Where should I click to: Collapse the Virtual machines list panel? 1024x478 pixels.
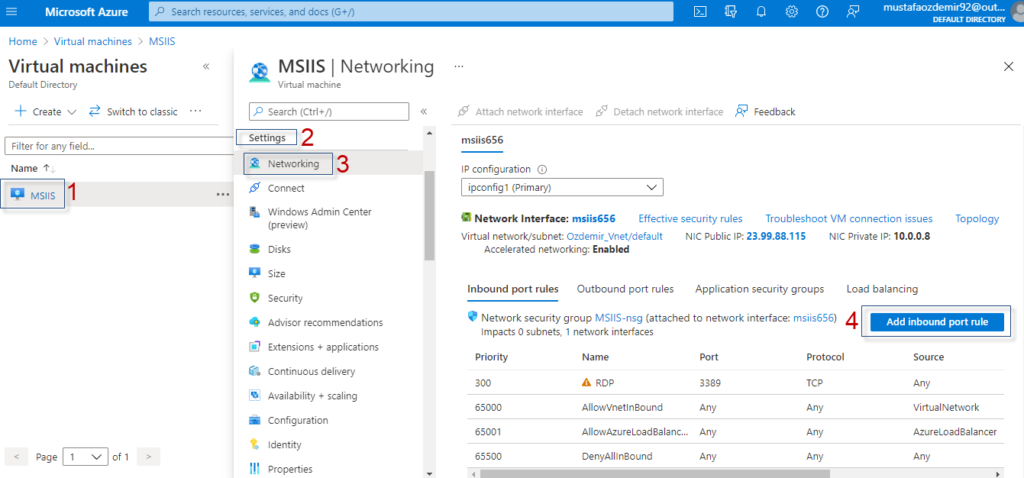tap(206, 67)
